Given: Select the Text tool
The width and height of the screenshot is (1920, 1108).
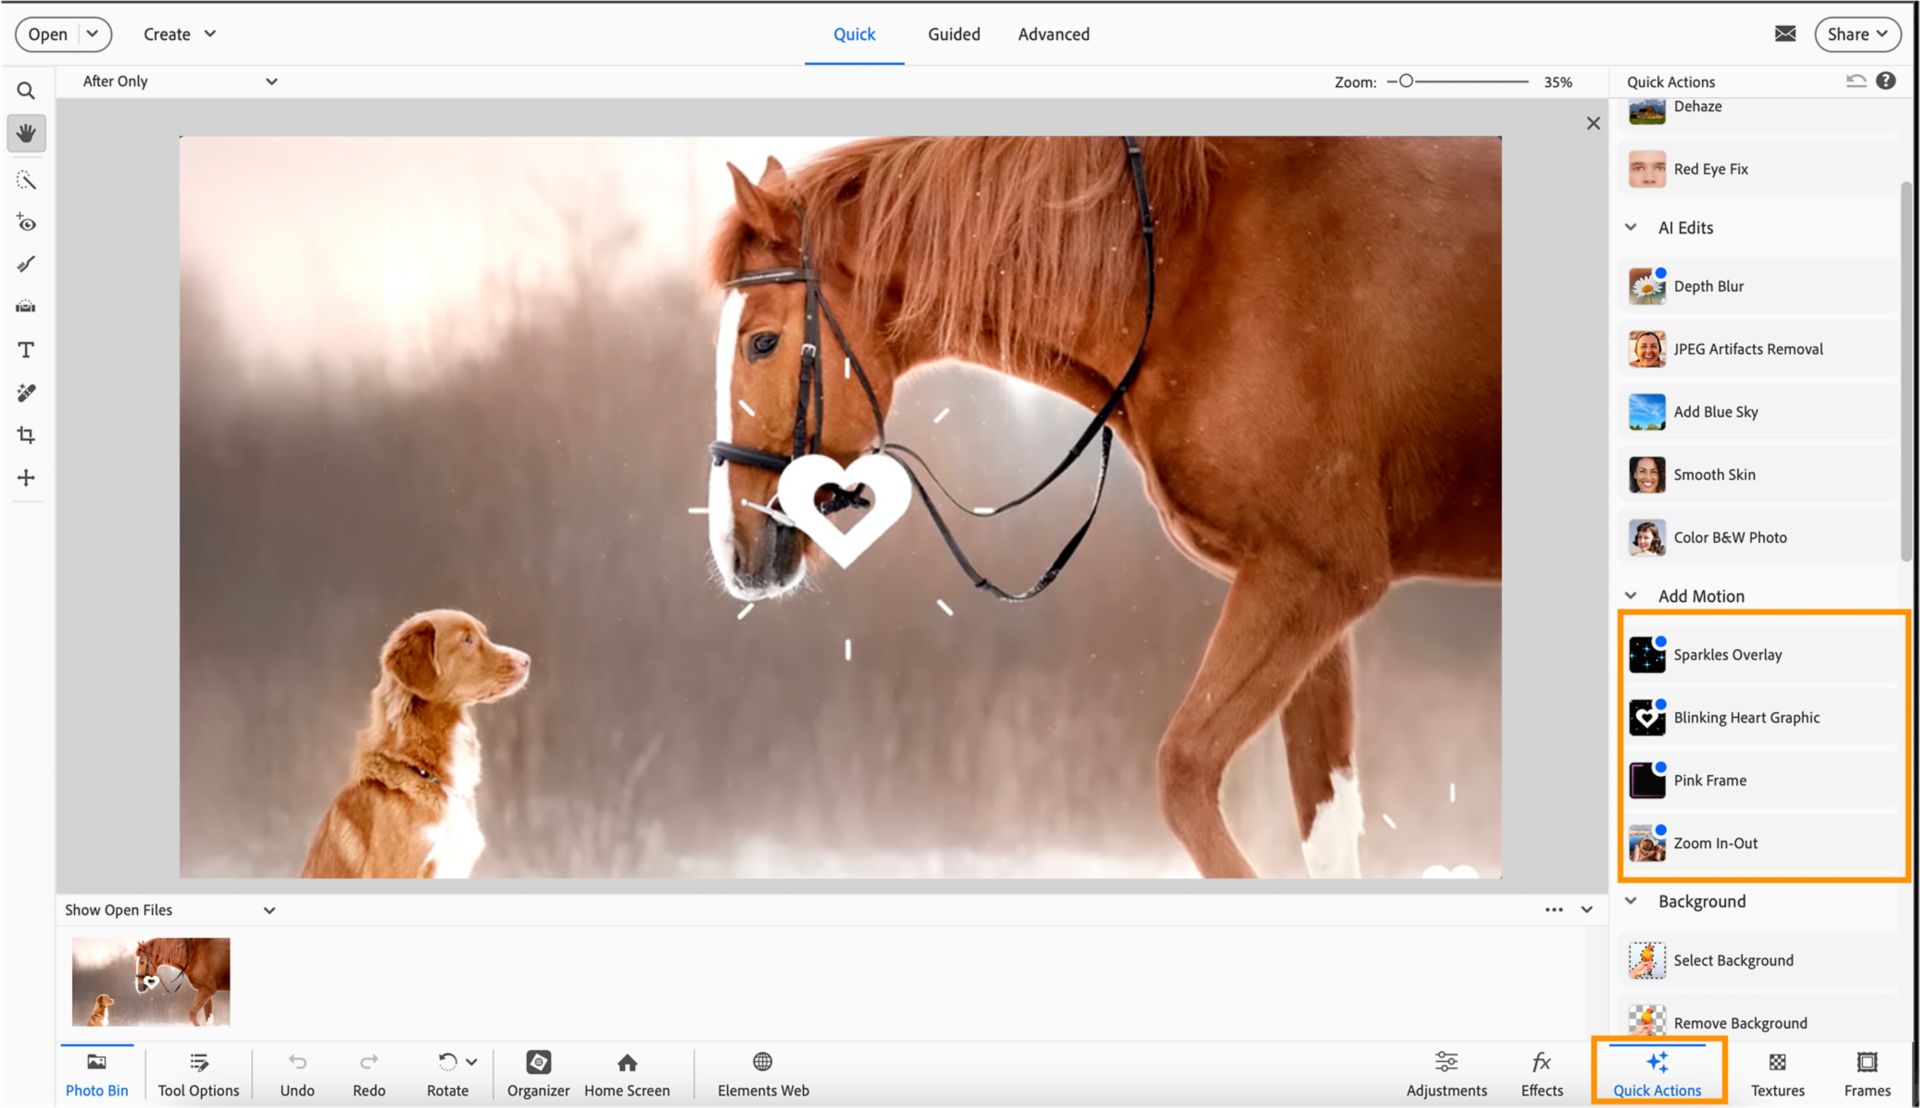Looking at the screenshot, I should pyautogui.click(x=26, y=350).
